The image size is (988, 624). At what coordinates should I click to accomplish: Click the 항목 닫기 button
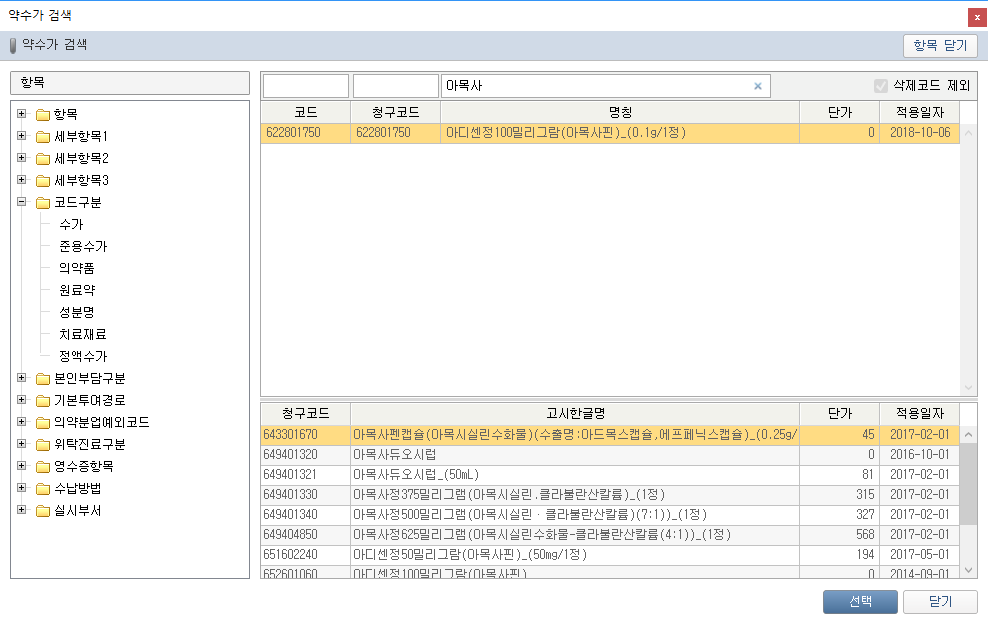tap(940, 46)
